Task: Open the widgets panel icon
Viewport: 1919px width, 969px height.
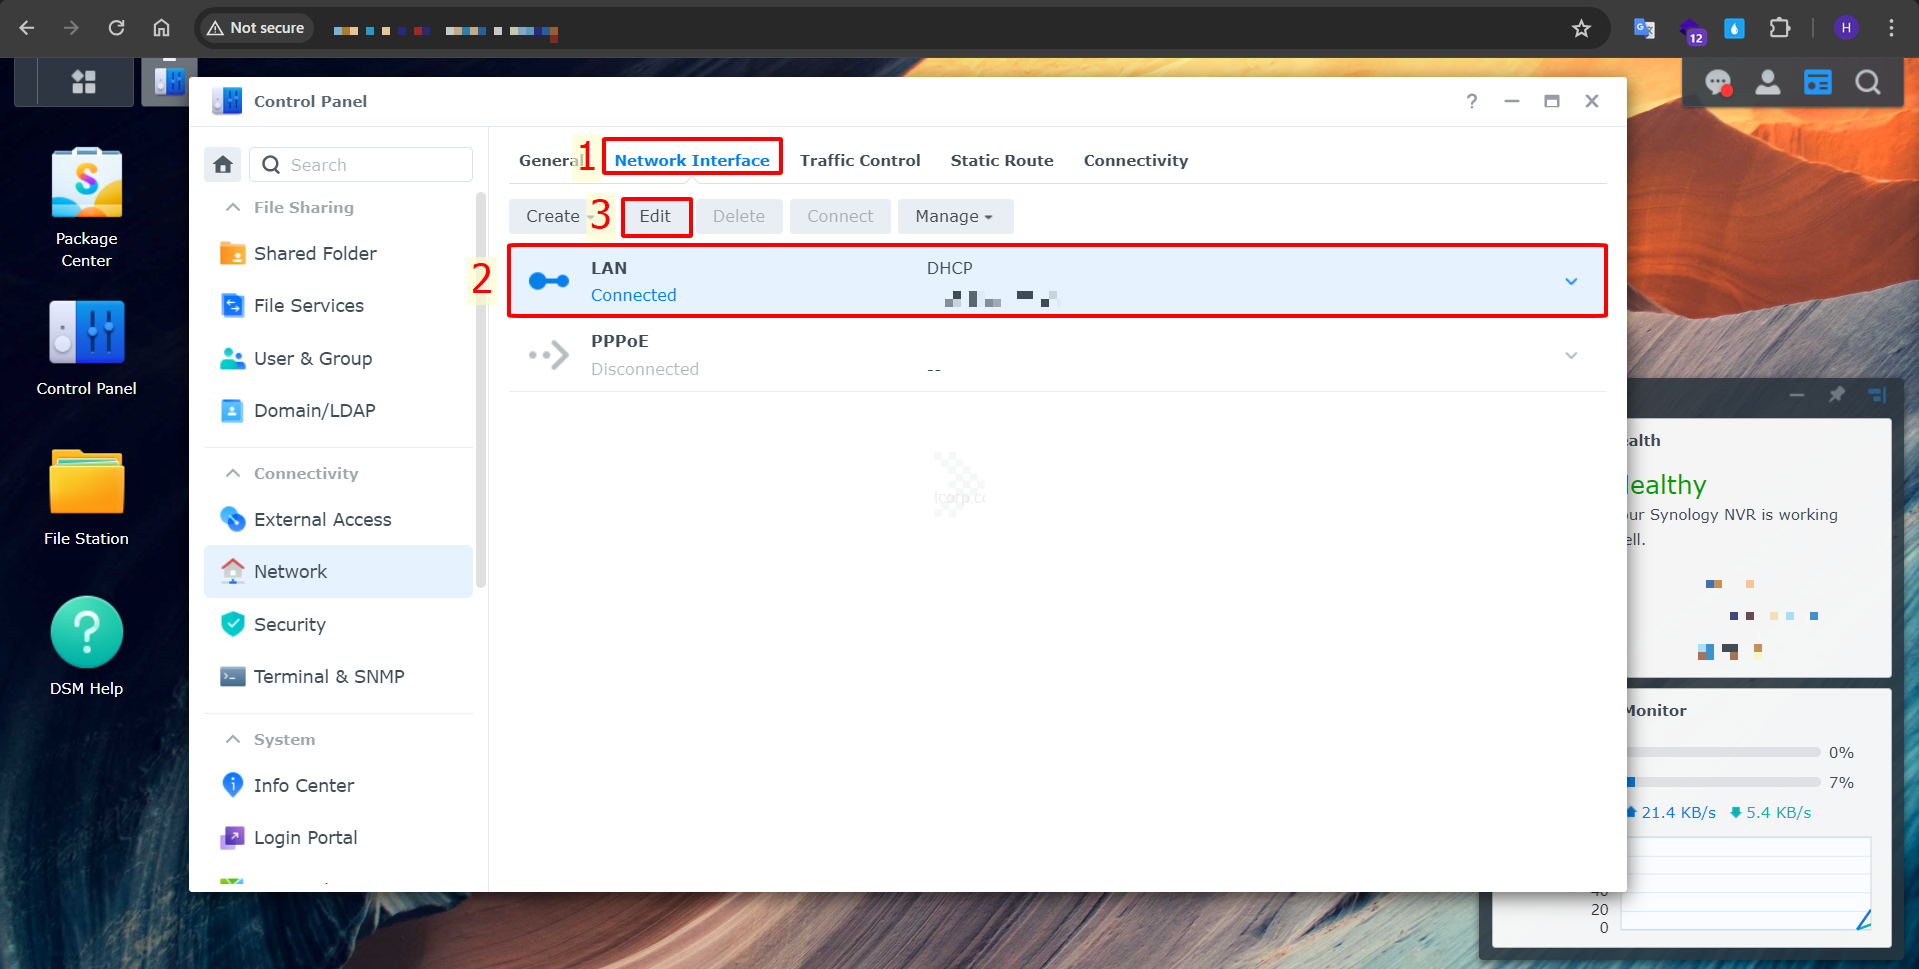Action: (1817, 83)
